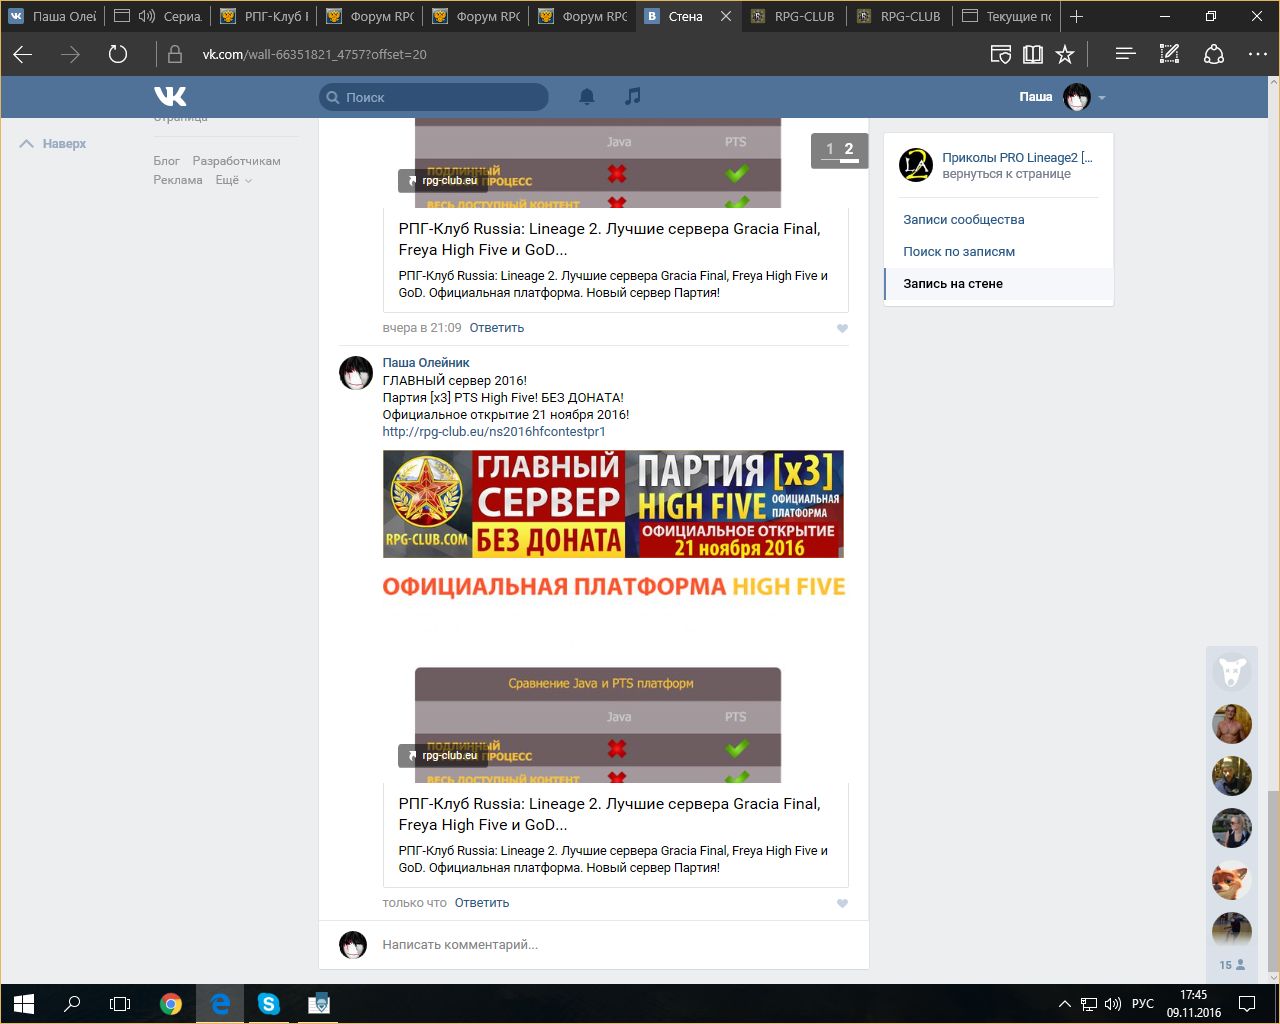Make a web note with pen icon
This screenshot has height=1024, width=1280.
(x=1169, y=54)
